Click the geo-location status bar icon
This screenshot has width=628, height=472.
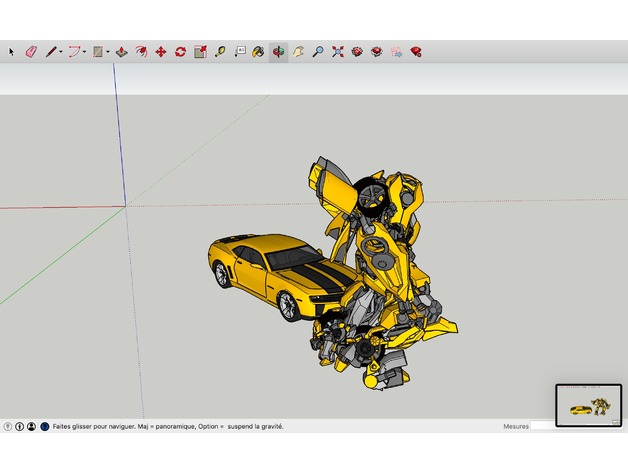(x=8, y=426)
